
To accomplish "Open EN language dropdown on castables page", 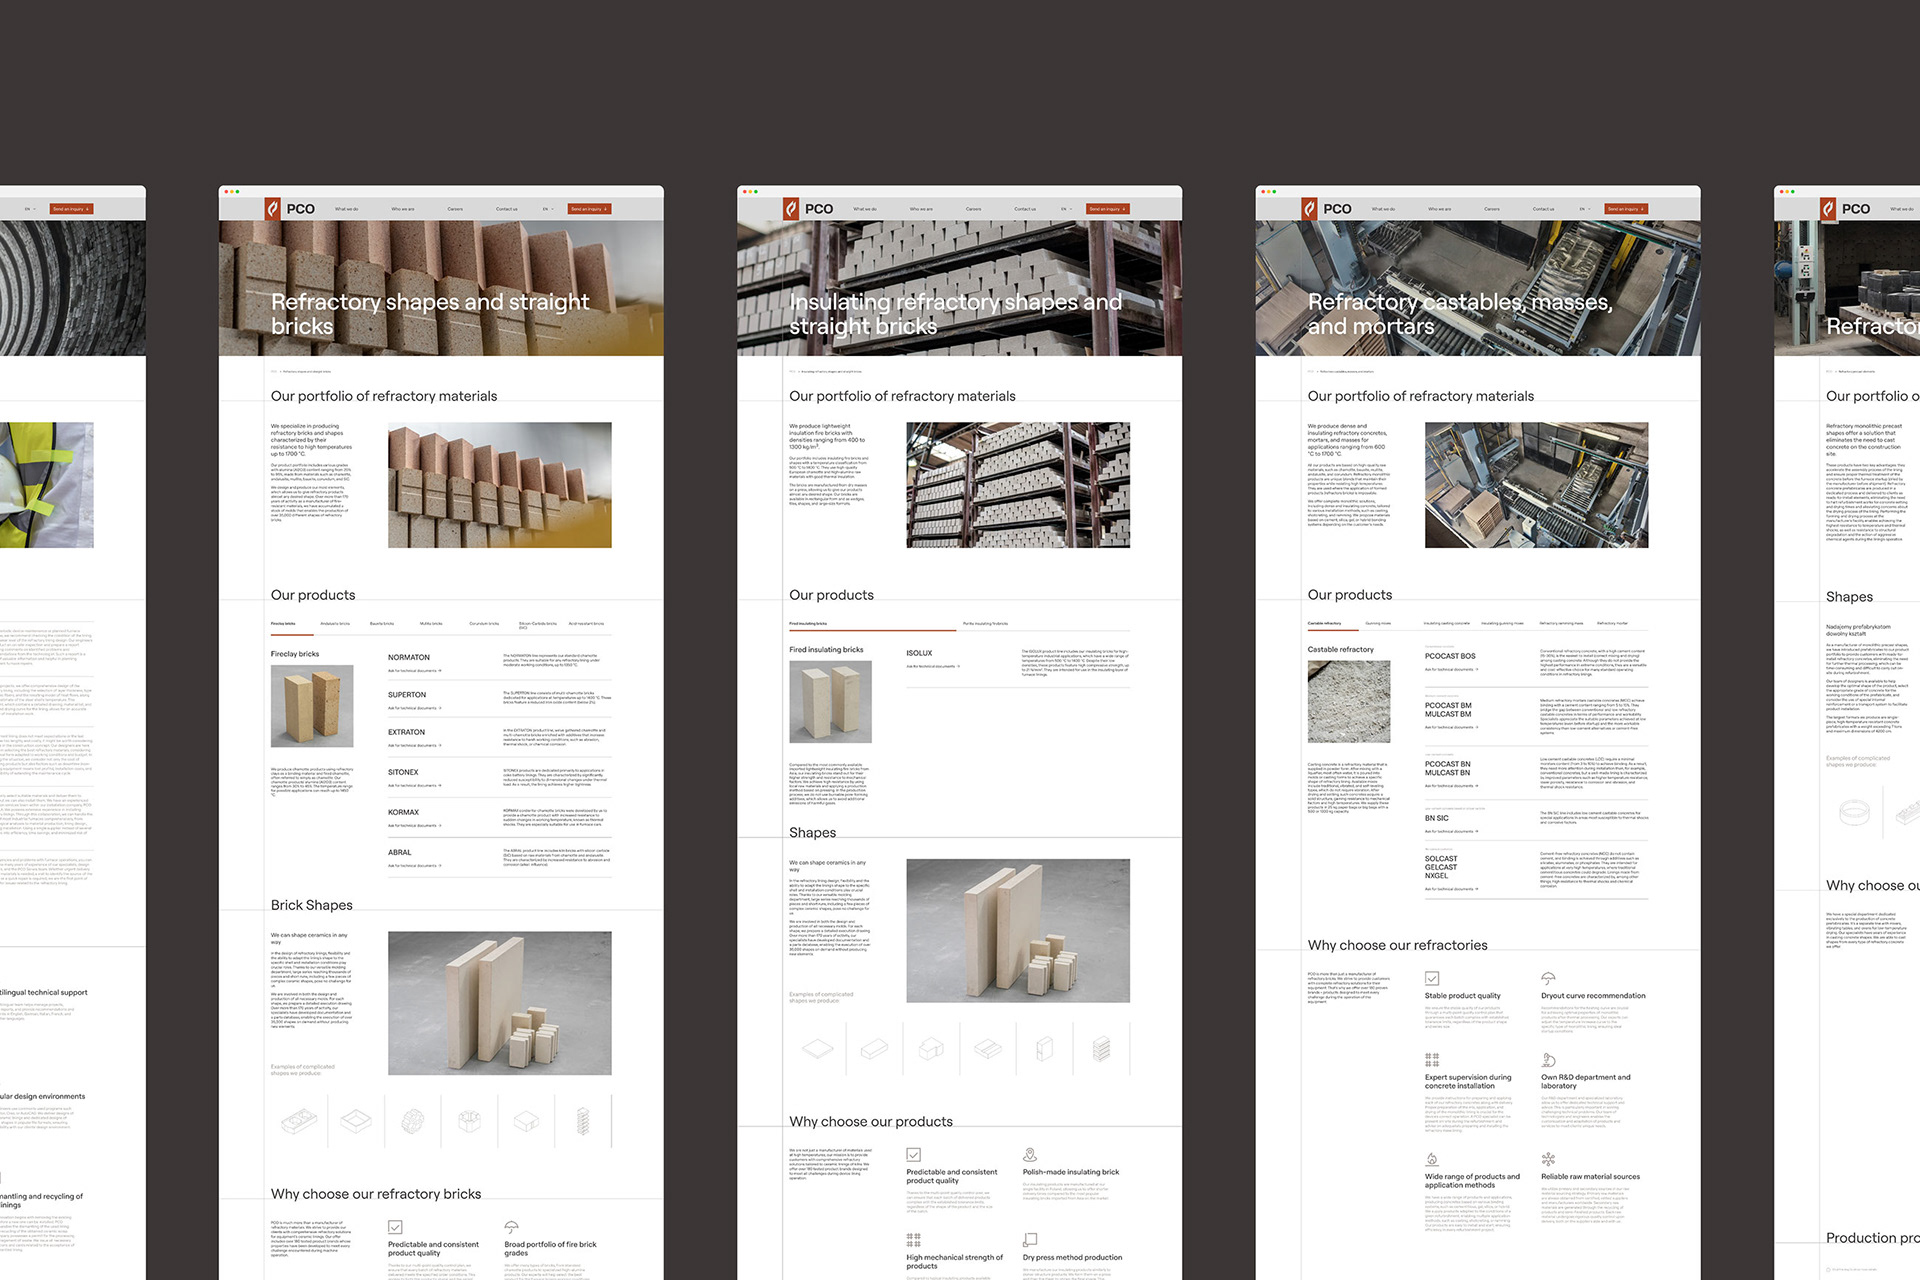I will click(1584, 209).
